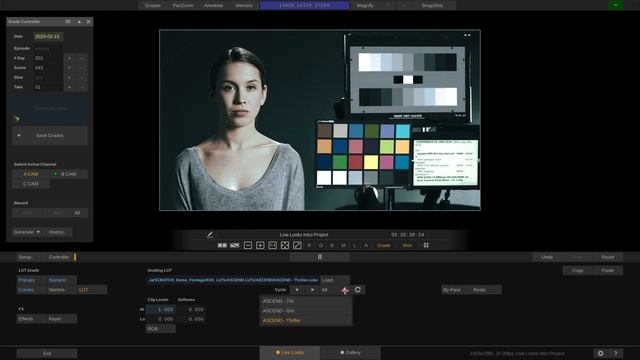Load a grading LUT file
This screenshot has width=640, height=360.
tap(335, 280)
